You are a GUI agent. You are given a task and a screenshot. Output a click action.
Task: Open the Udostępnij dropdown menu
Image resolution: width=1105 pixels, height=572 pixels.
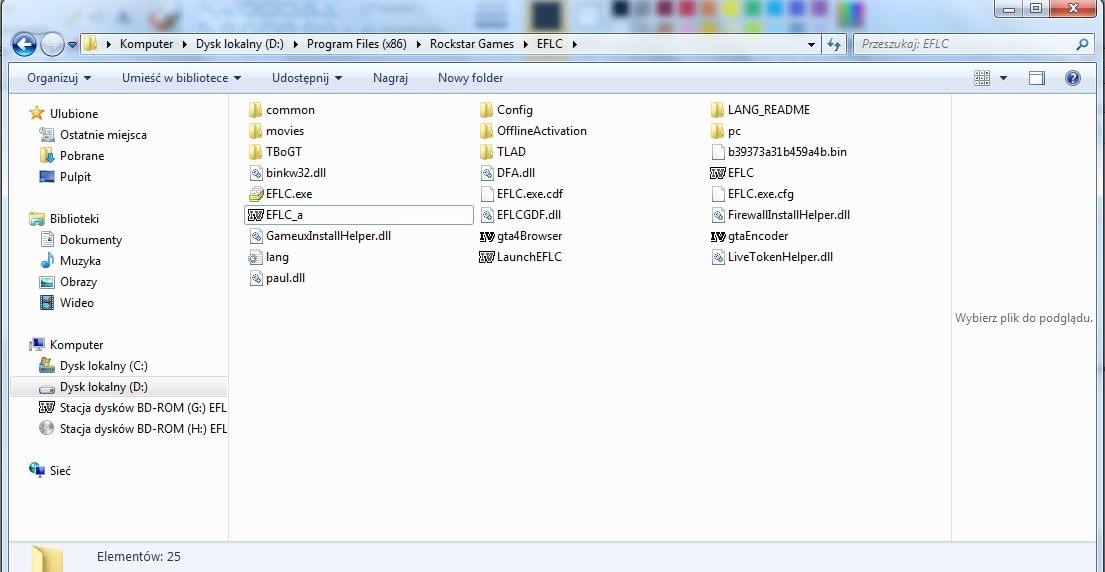tap(306, 78)
